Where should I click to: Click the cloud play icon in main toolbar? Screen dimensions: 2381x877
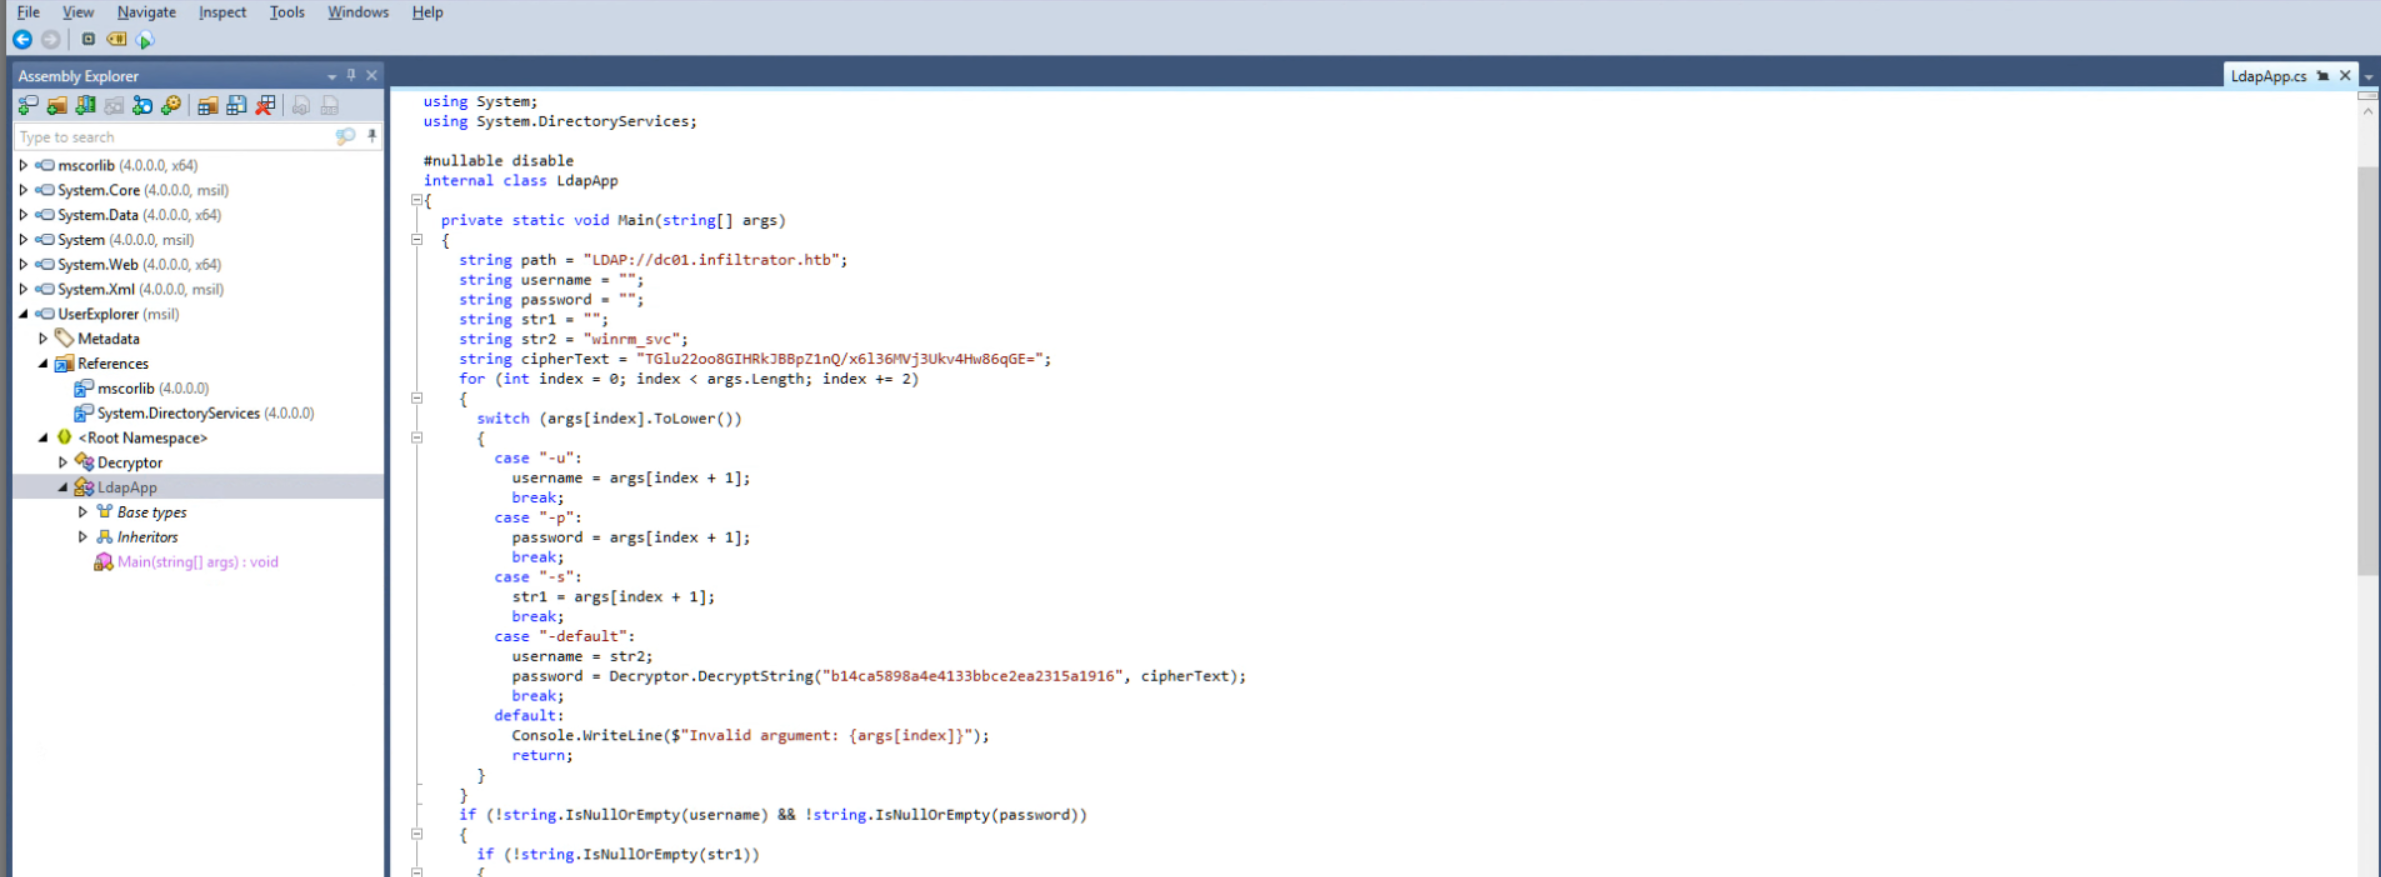146,40
